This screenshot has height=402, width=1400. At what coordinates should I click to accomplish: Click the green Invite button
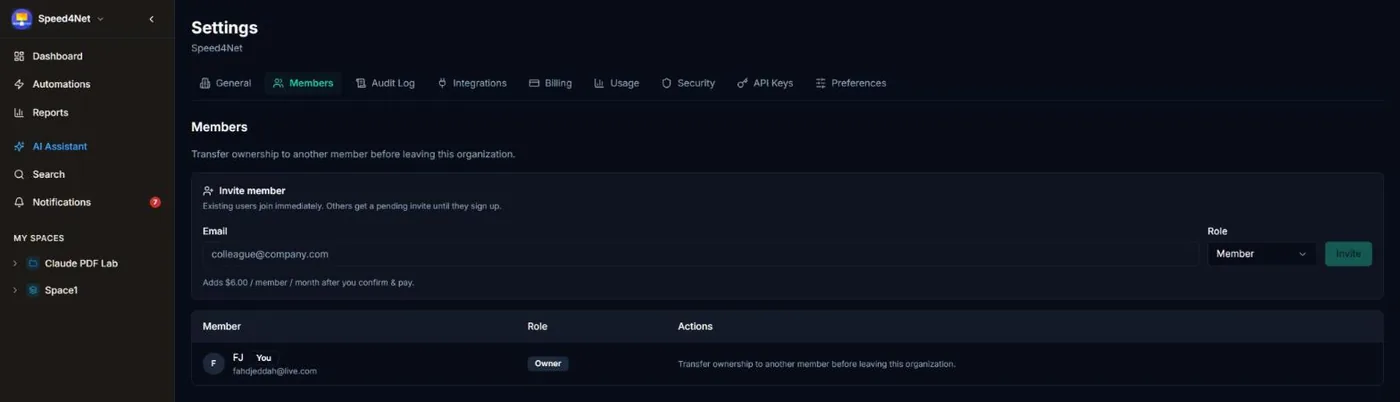pyautogui.click(x=1348, y=254)
